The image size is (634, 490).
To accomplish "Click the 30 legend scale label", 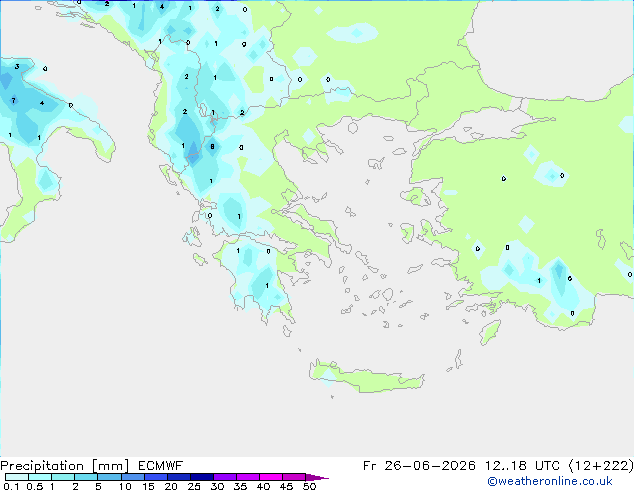I will point(217,486).
